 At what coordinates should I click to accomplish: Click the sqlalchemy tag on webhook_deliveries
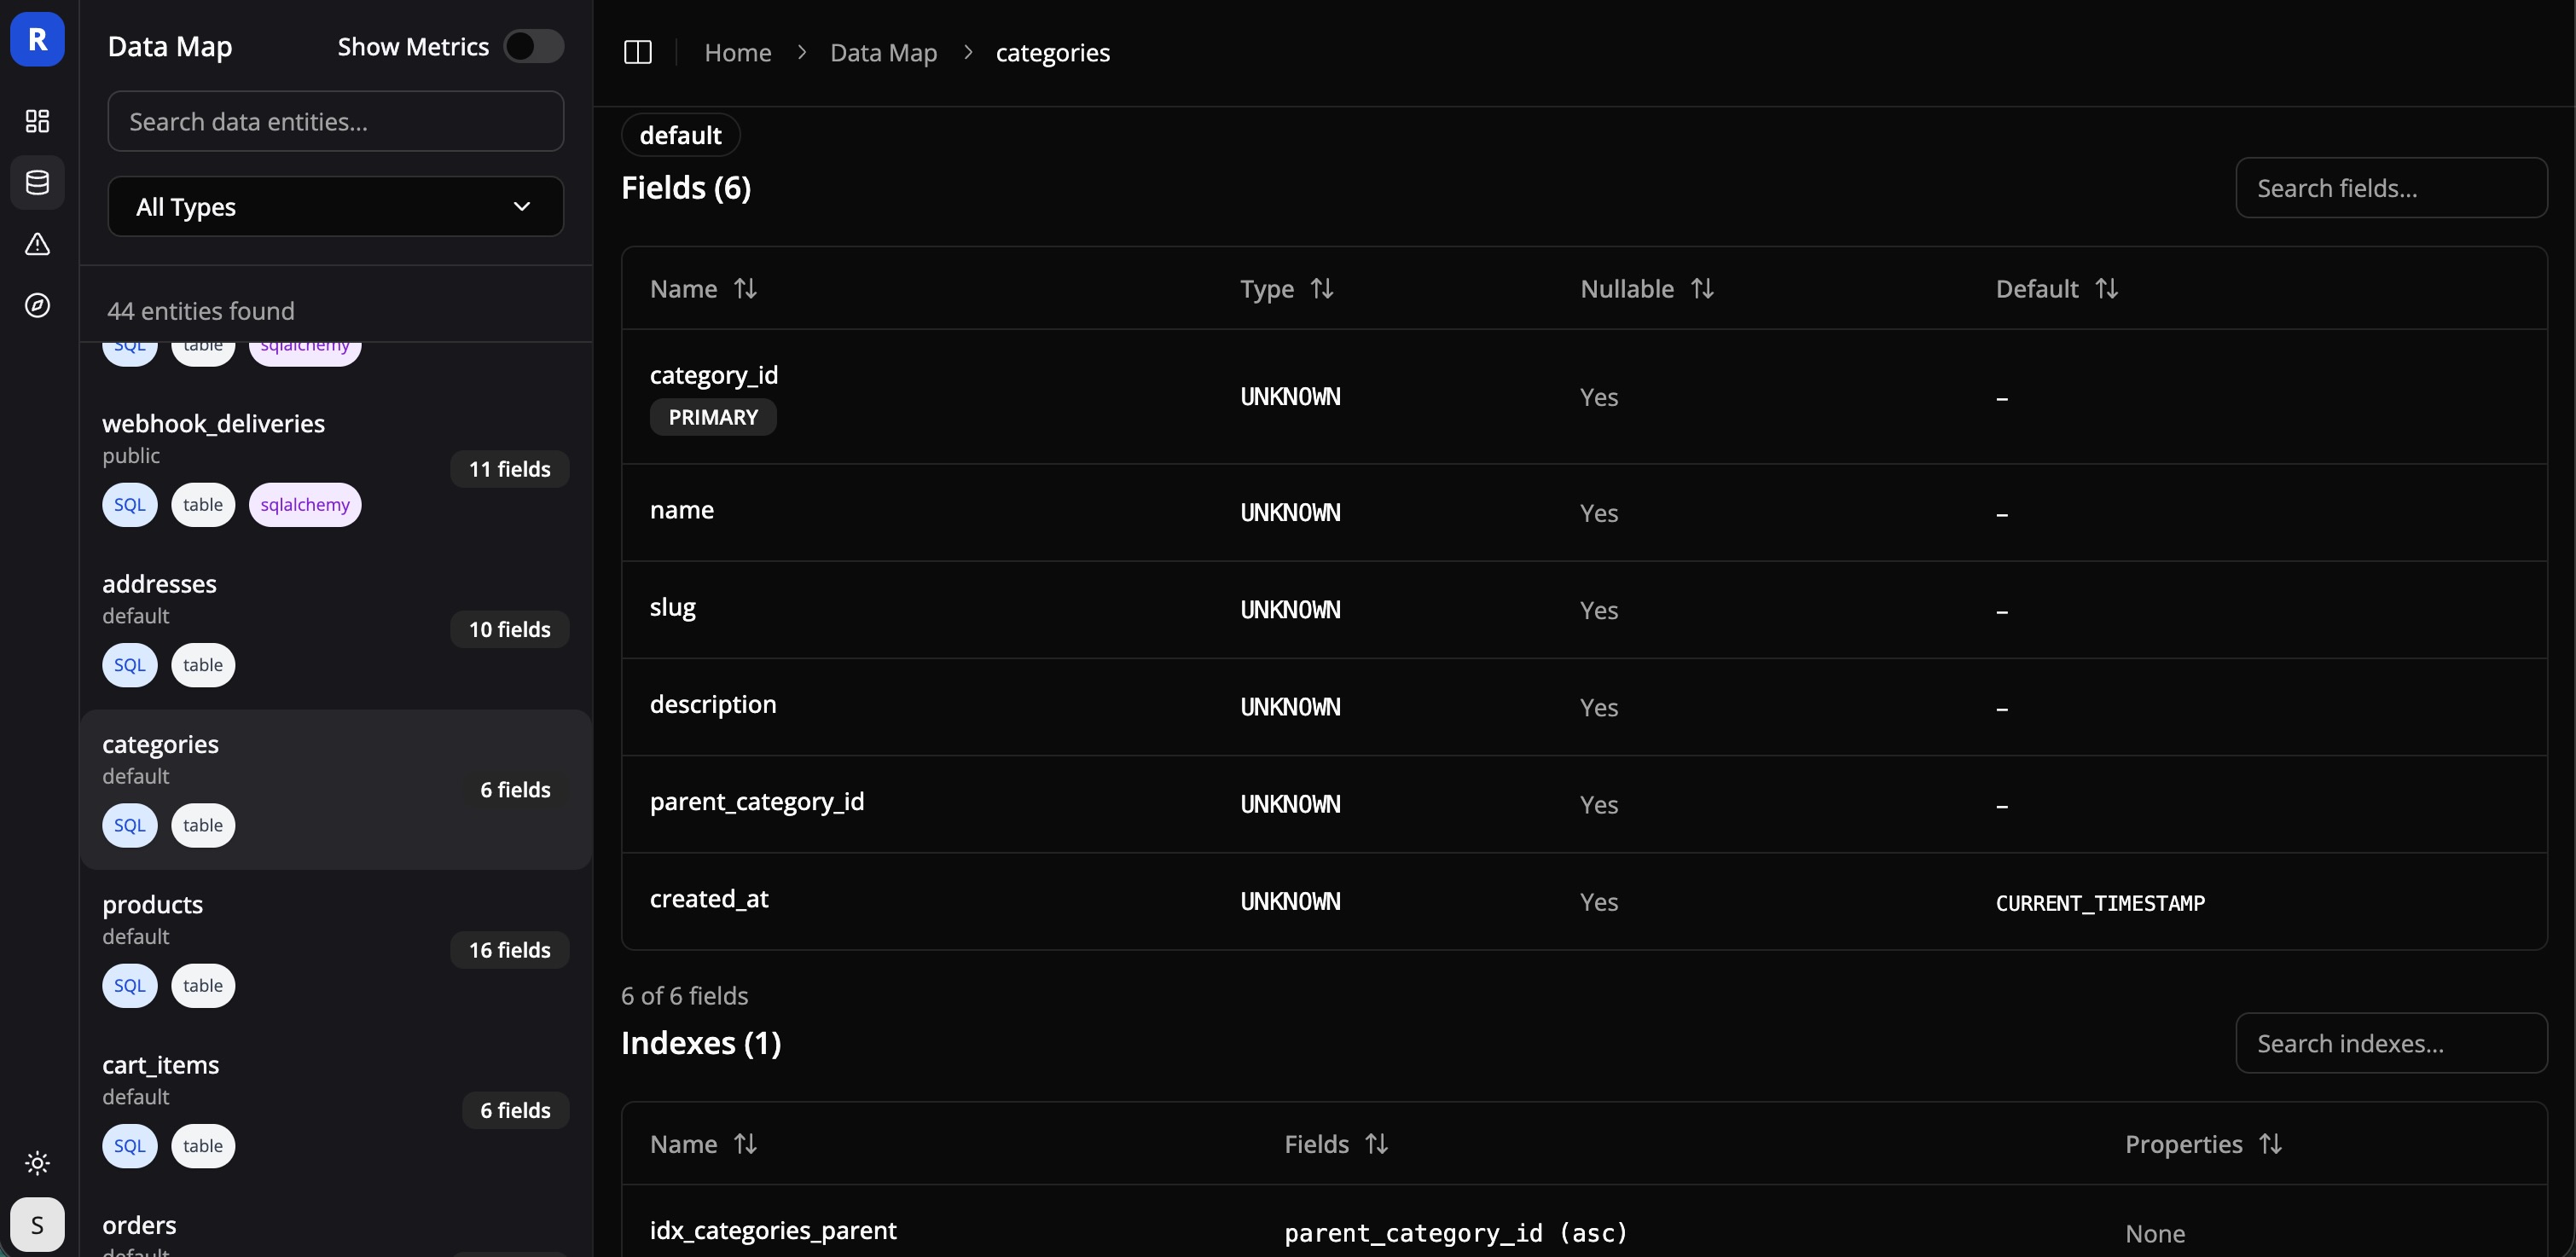point(305,504)
